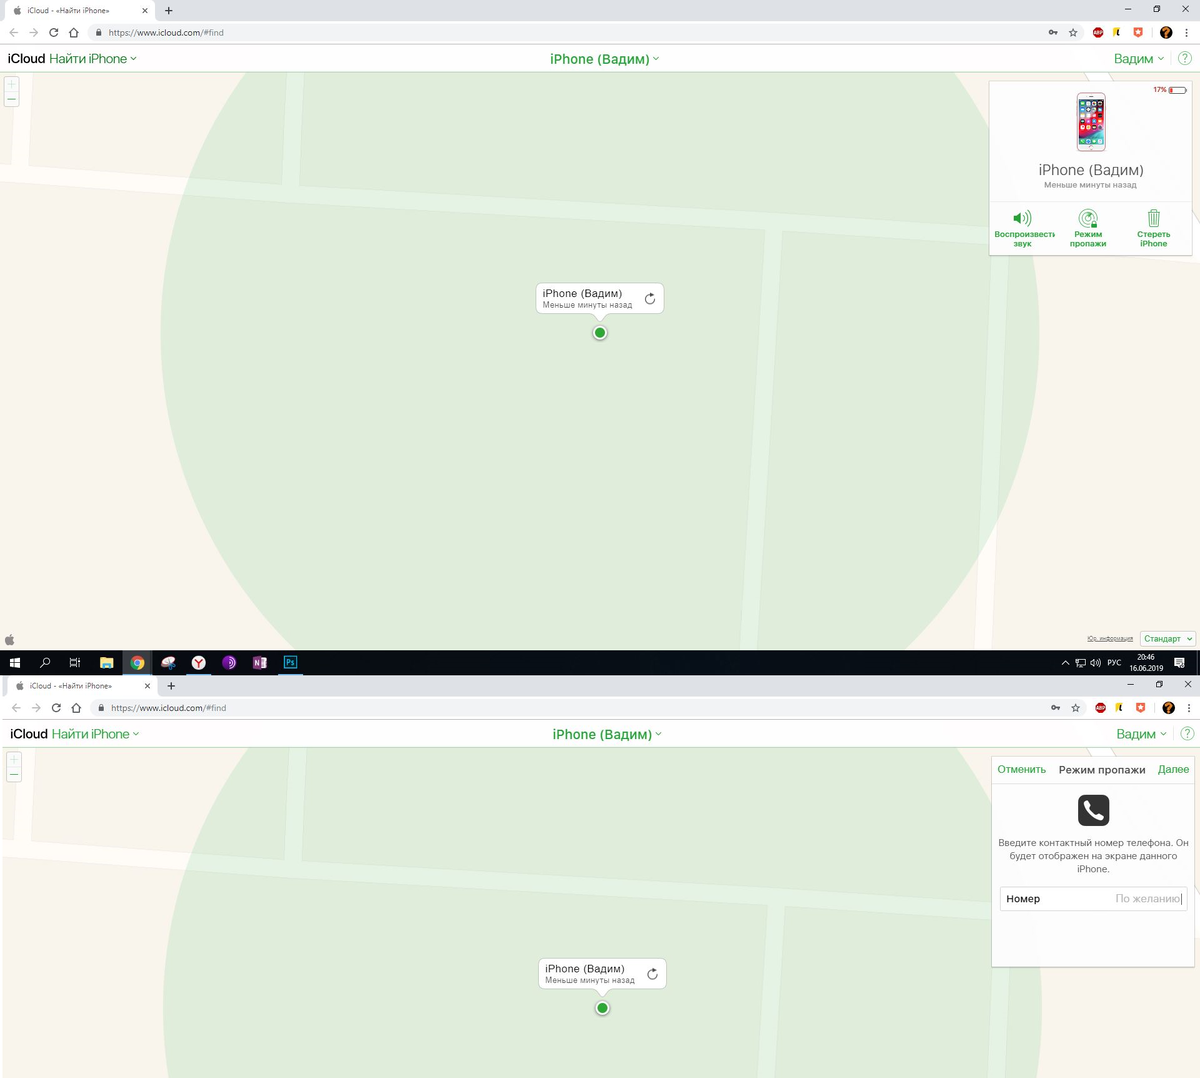Reload page in top browser window
Image resolution: width=1200 pixels, height=1078 pixels.
pyautogui.click(x=54, y=32)
